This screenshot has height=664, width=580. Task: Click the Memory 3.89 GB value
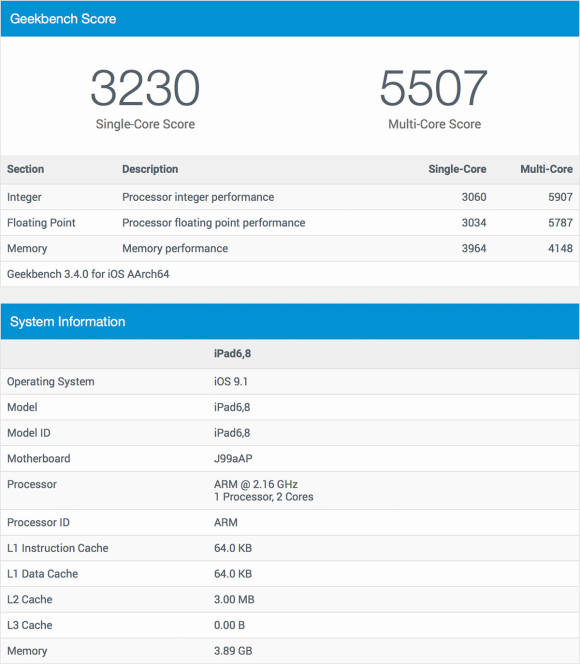click(233, 651)
